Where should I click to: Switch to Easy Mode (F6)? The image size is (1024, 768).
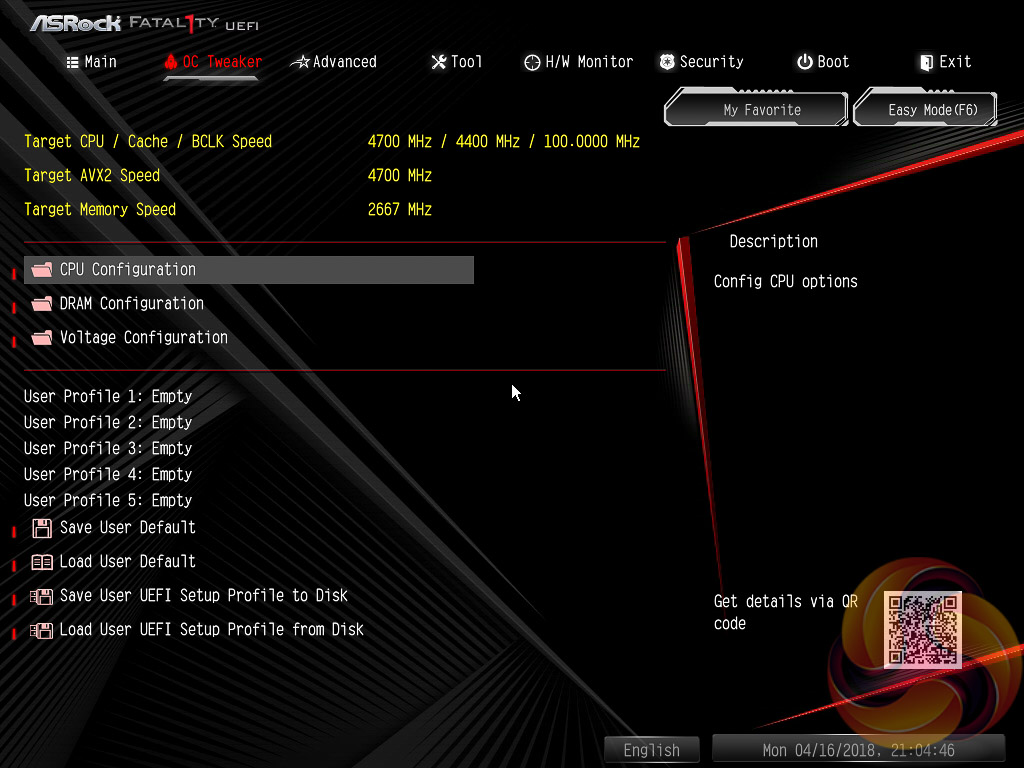[925, 109]
